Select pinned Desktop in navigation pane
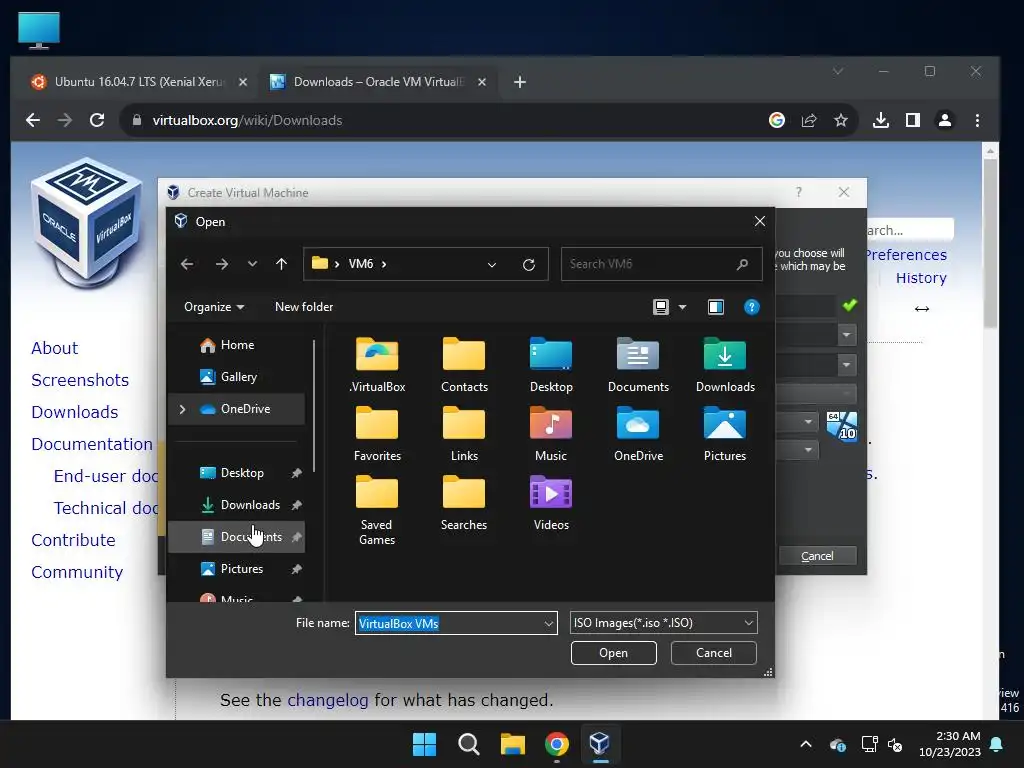 [236, 473]
